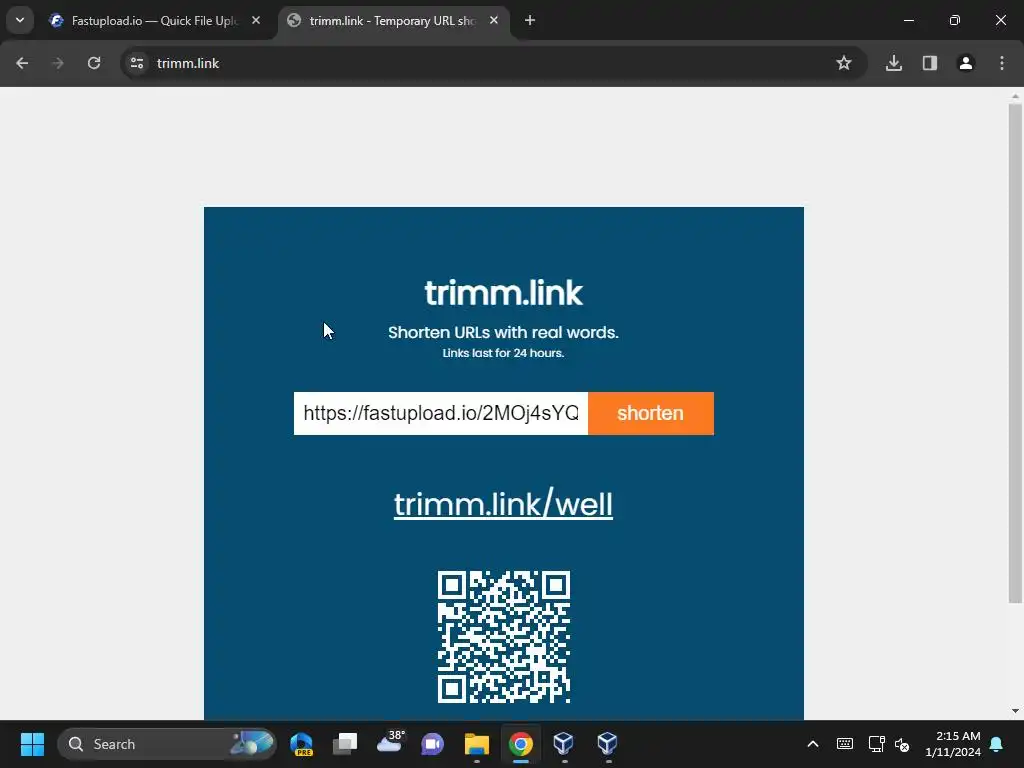The image size is (1024, 768).
Task: Open Chrome three-dot menu
Action: (1002, 63)
